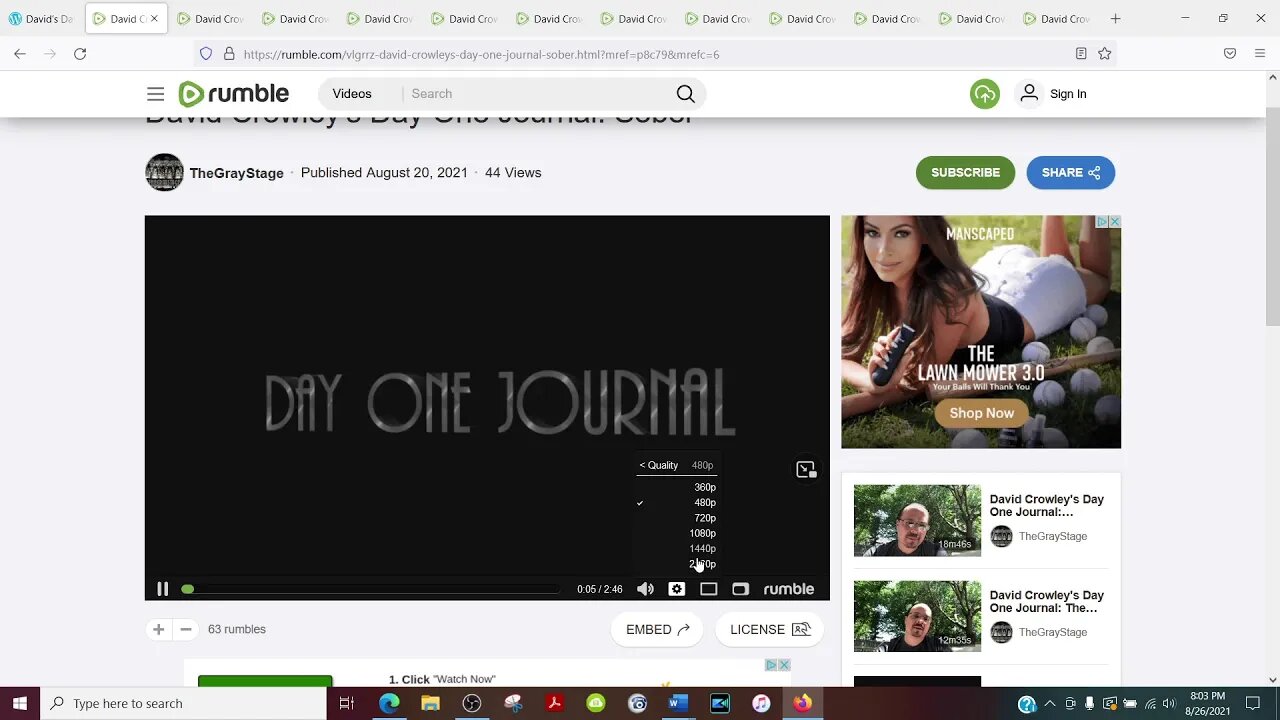Show hidden system tray icons
Screen dimensions: 1280x720
coord(1051,703)
